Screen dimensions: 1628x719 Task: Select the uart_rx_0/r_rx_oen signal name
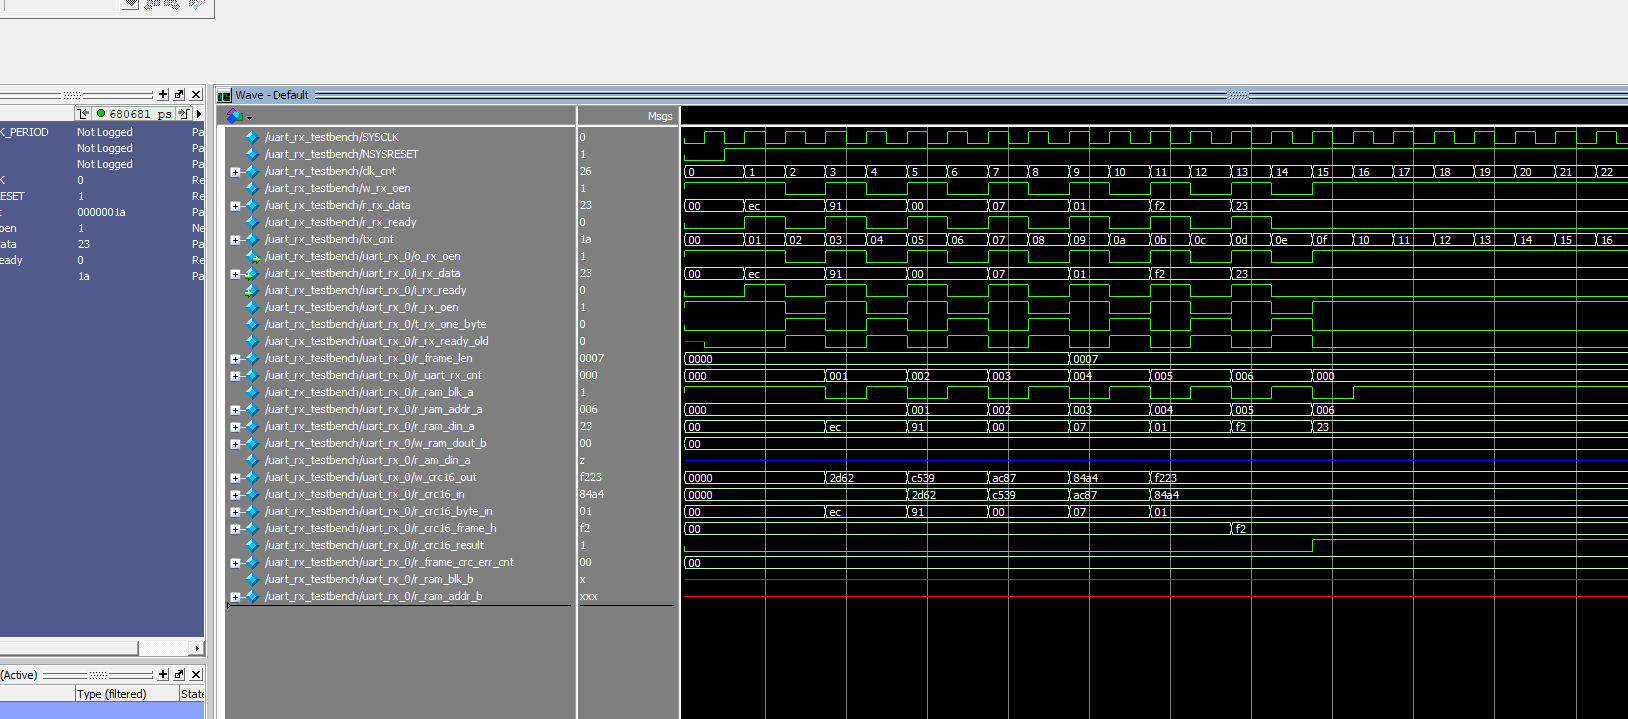coord(362,307)
